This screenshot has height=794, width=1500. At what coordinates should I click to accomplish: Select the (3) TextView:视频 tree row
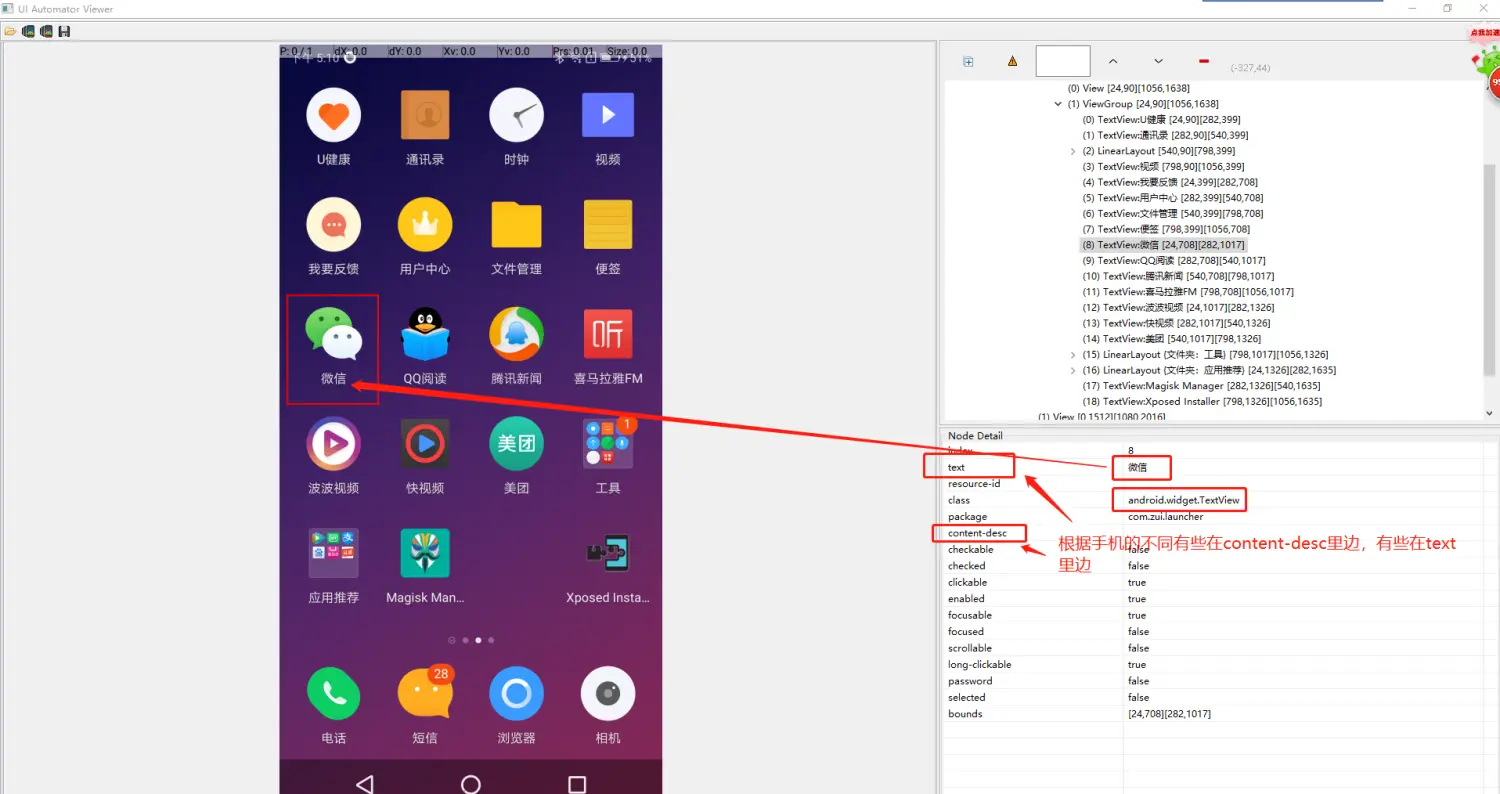pyautogui.click(x=1163, y=167)
